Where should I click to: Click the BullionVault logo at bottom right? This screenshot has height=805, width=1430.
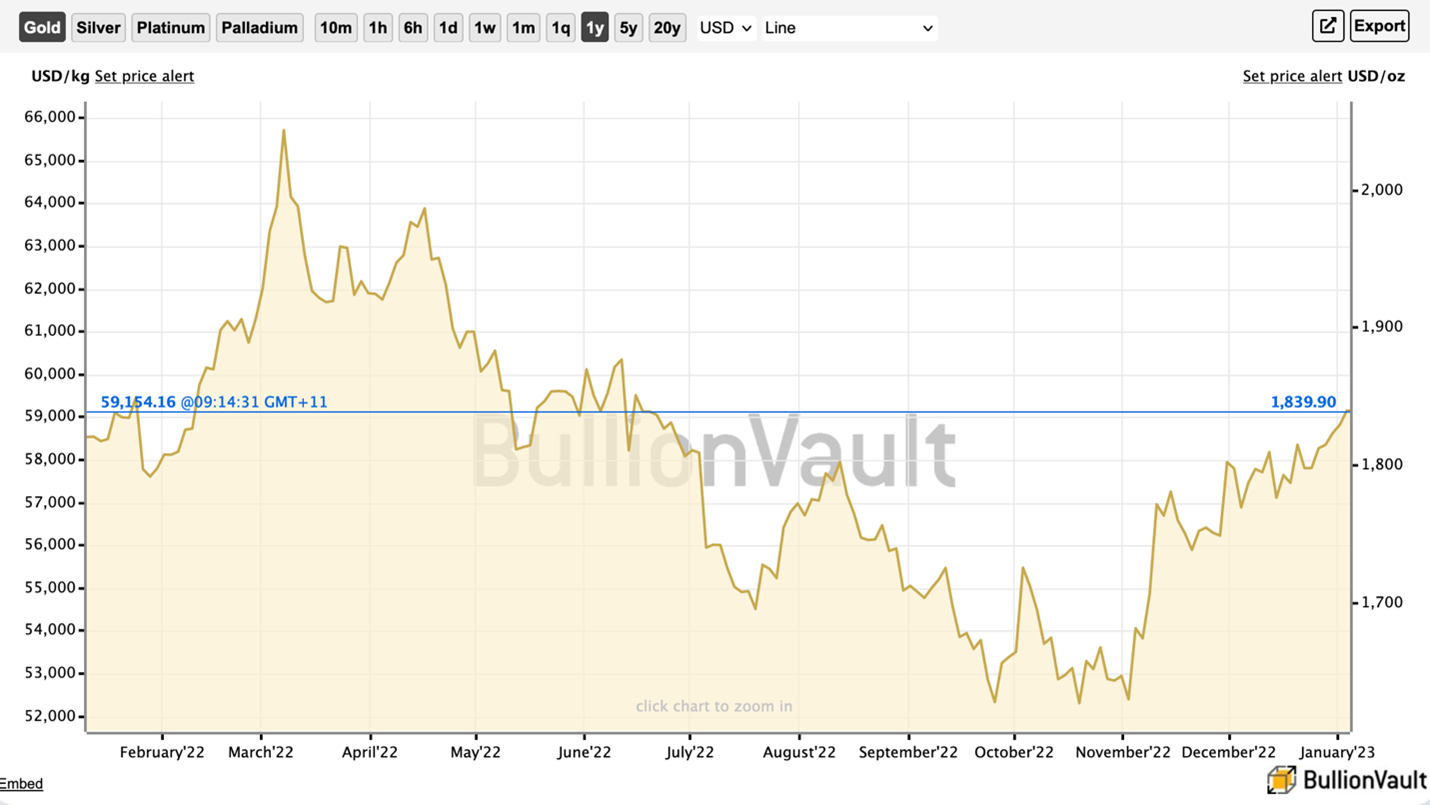1347,779
